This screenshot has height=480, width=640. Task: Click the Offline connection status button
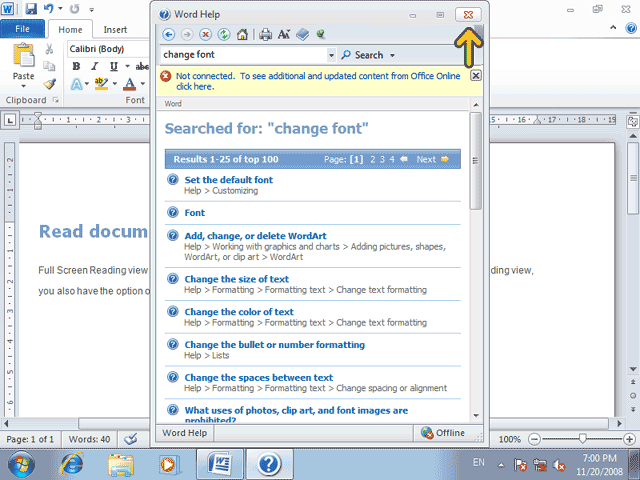[x=444, y=433]
